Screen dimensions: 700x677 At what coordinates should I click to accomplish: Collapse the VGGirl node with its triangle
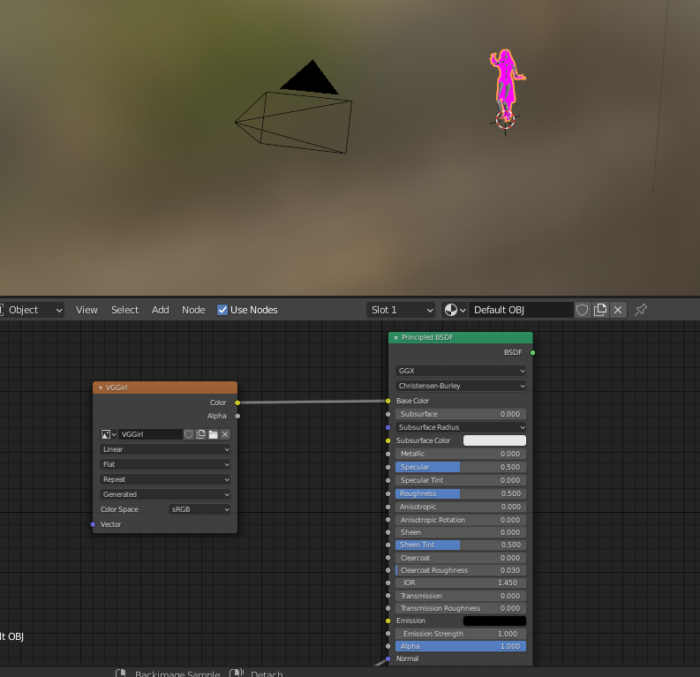point(100,388)
